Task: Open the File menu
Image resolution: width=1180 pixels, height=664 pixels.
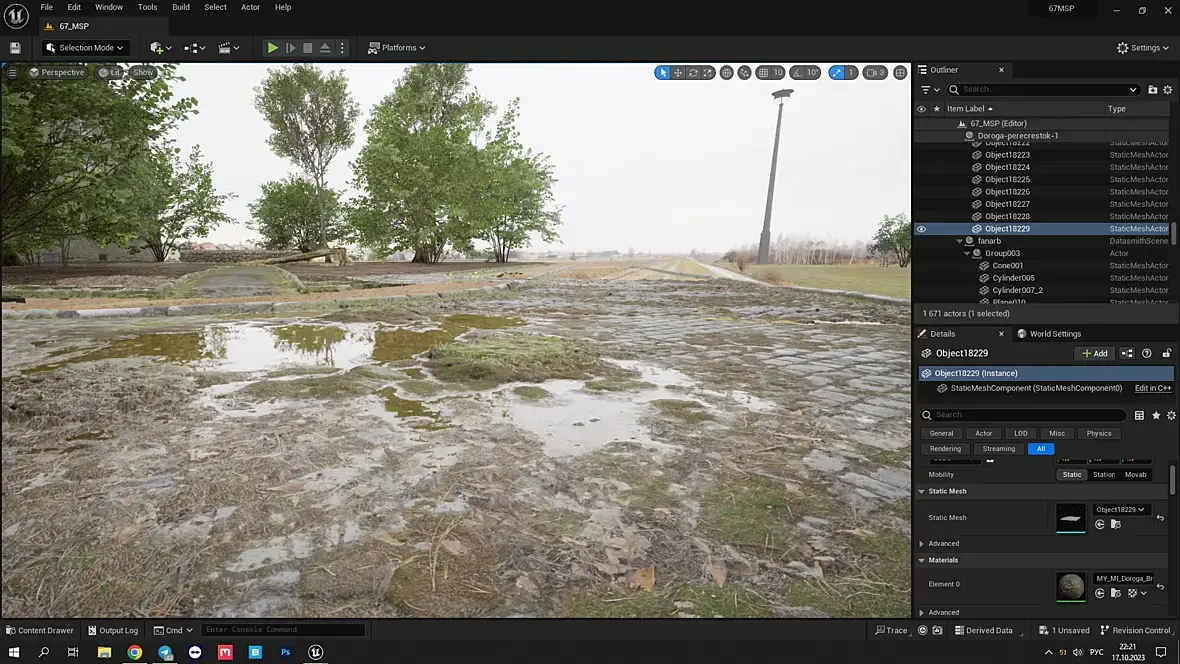Action: (x=47, y=7)
